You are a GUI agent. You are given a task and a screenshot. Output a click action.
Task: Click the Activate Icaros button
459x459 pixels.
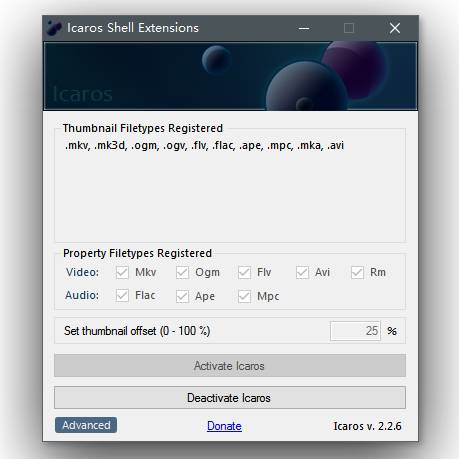[x=230, y=366]
